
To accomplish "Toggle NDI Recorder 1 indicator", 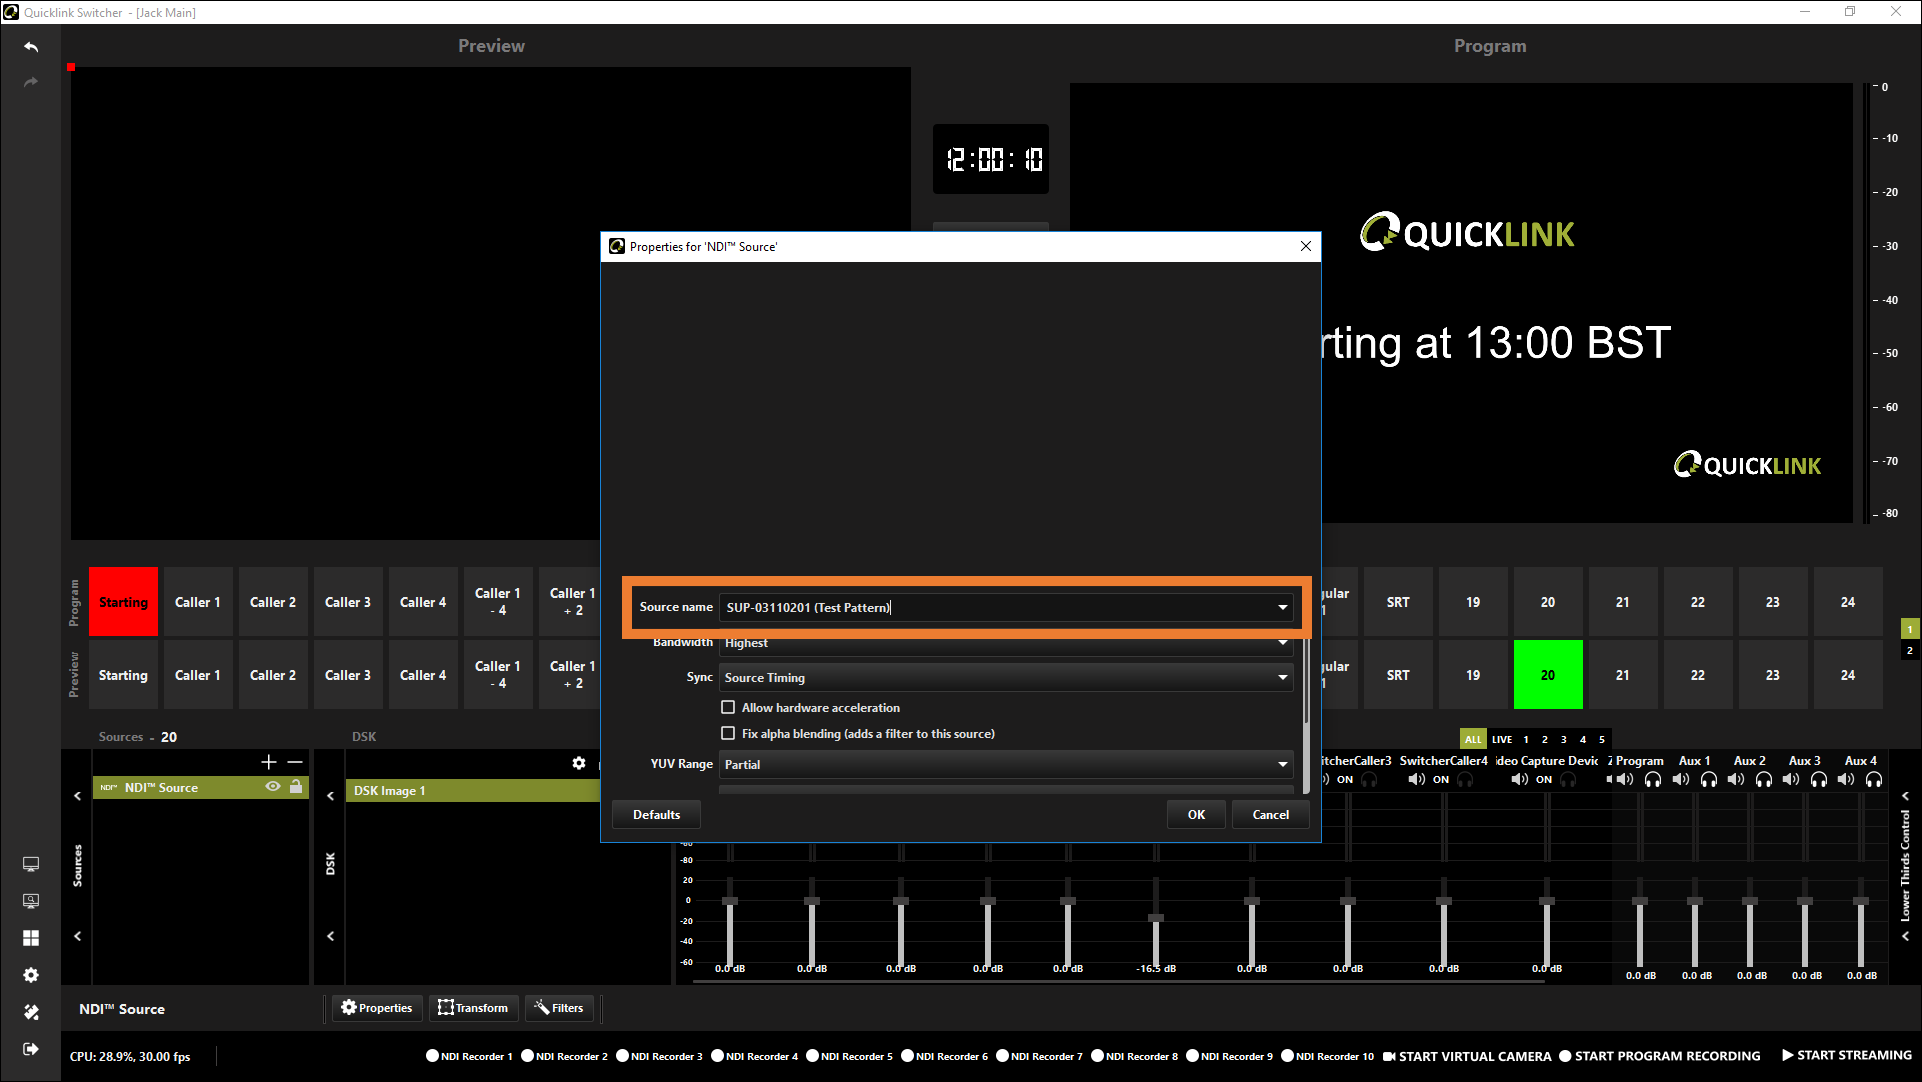I will 432,1056.
